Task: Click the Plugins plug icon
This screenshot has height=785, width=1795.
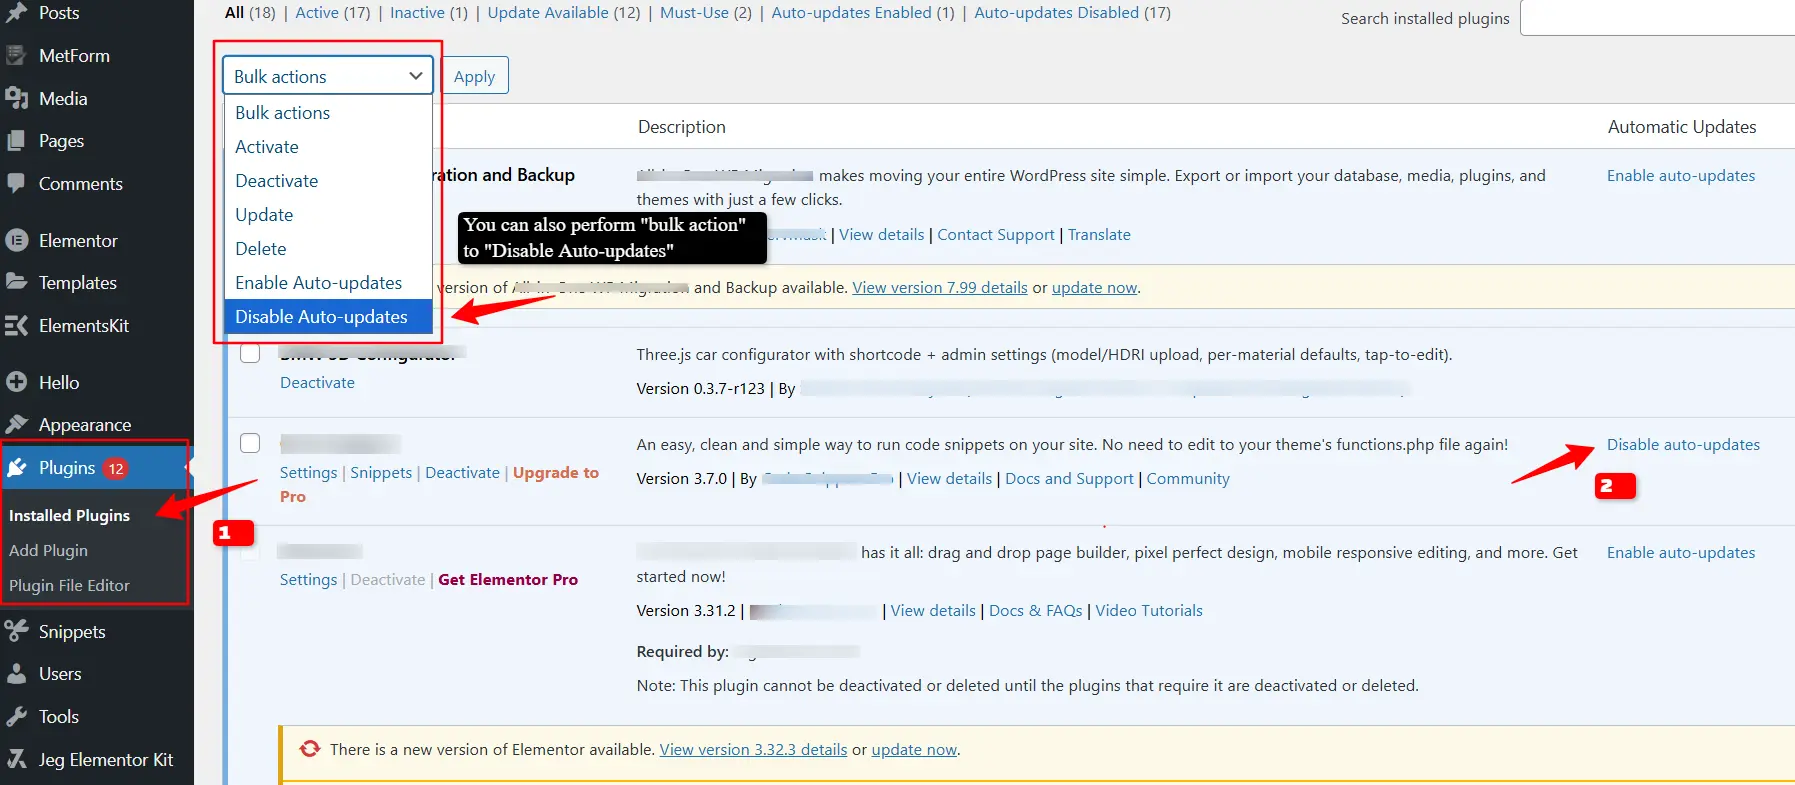Action: tap(16, 467)
